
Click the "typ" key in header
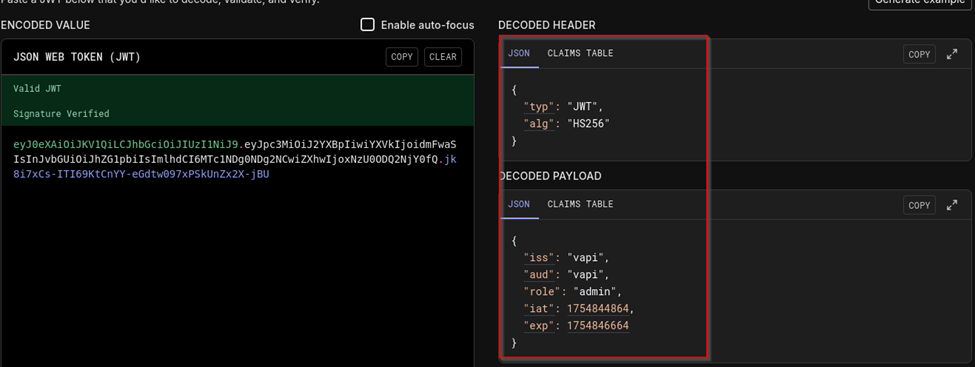tap(538, 107)
